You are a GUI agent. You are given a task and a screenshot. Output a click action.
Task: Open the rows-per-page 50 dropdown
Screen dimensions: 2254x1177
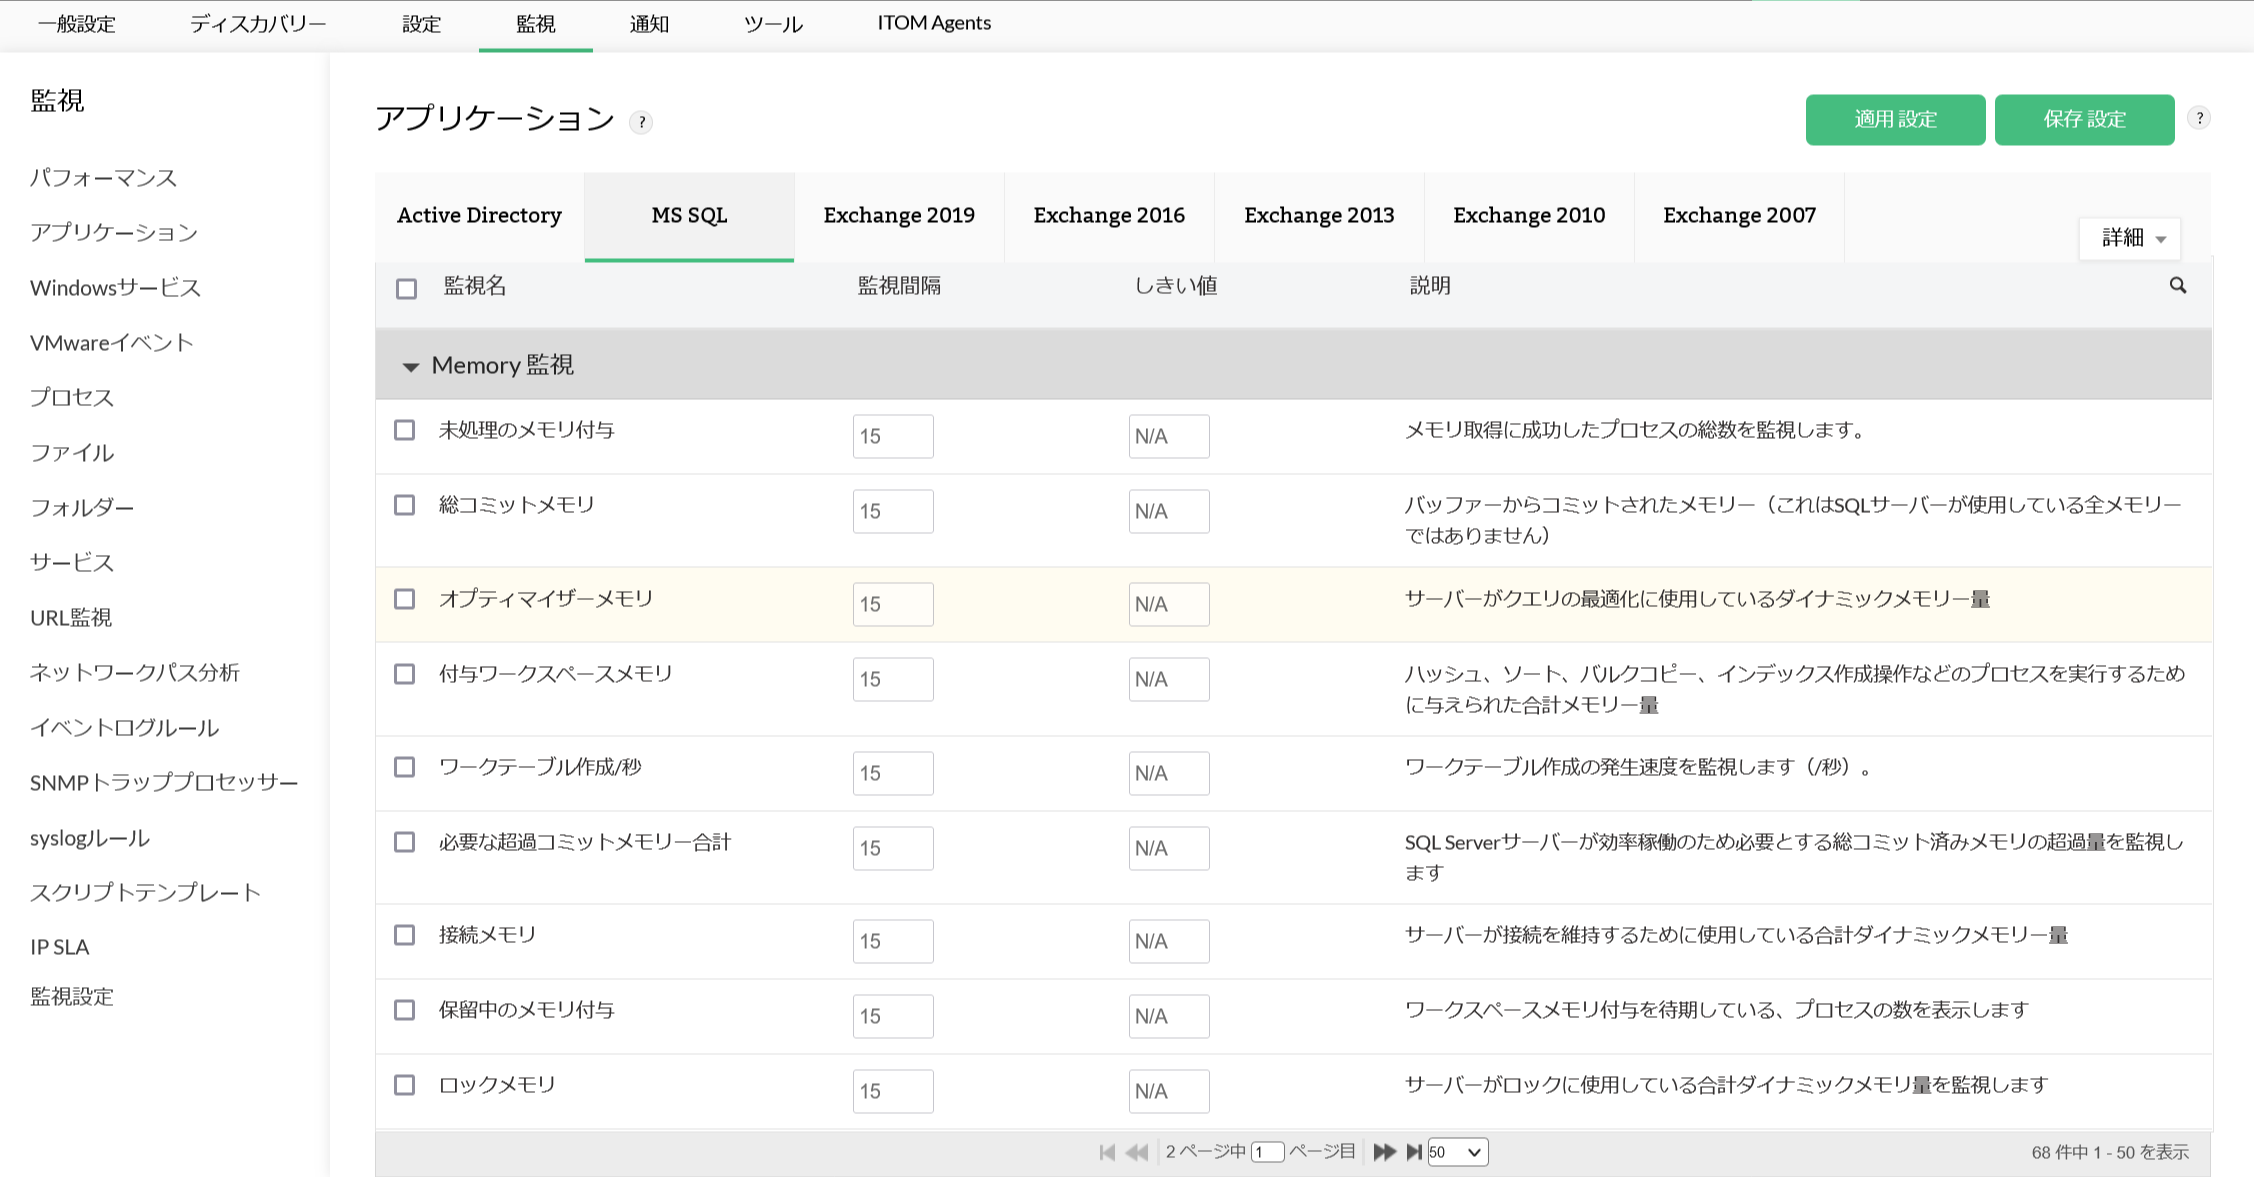[x=1457, y=1152]
